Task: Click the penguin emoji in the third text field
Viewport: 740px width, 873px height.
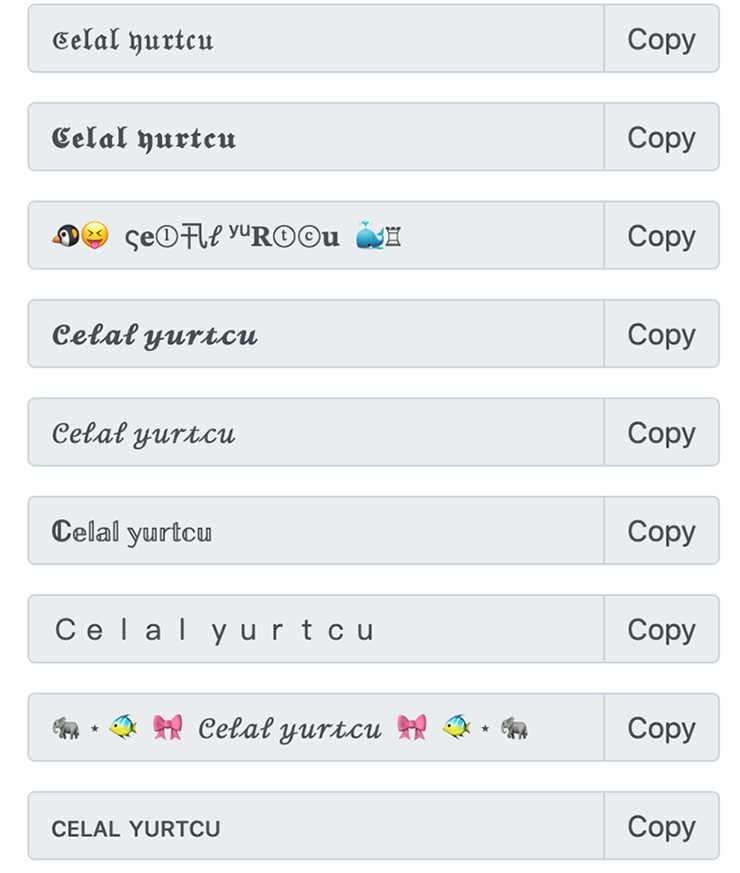Action: pyautogui.click(x=65, y=236)
